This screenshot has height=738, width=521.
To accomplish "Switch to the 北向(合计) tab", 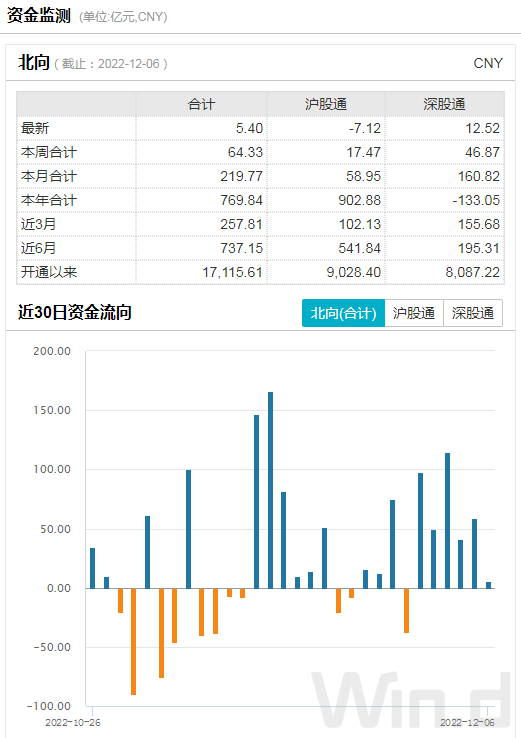I will coord(343,313).
